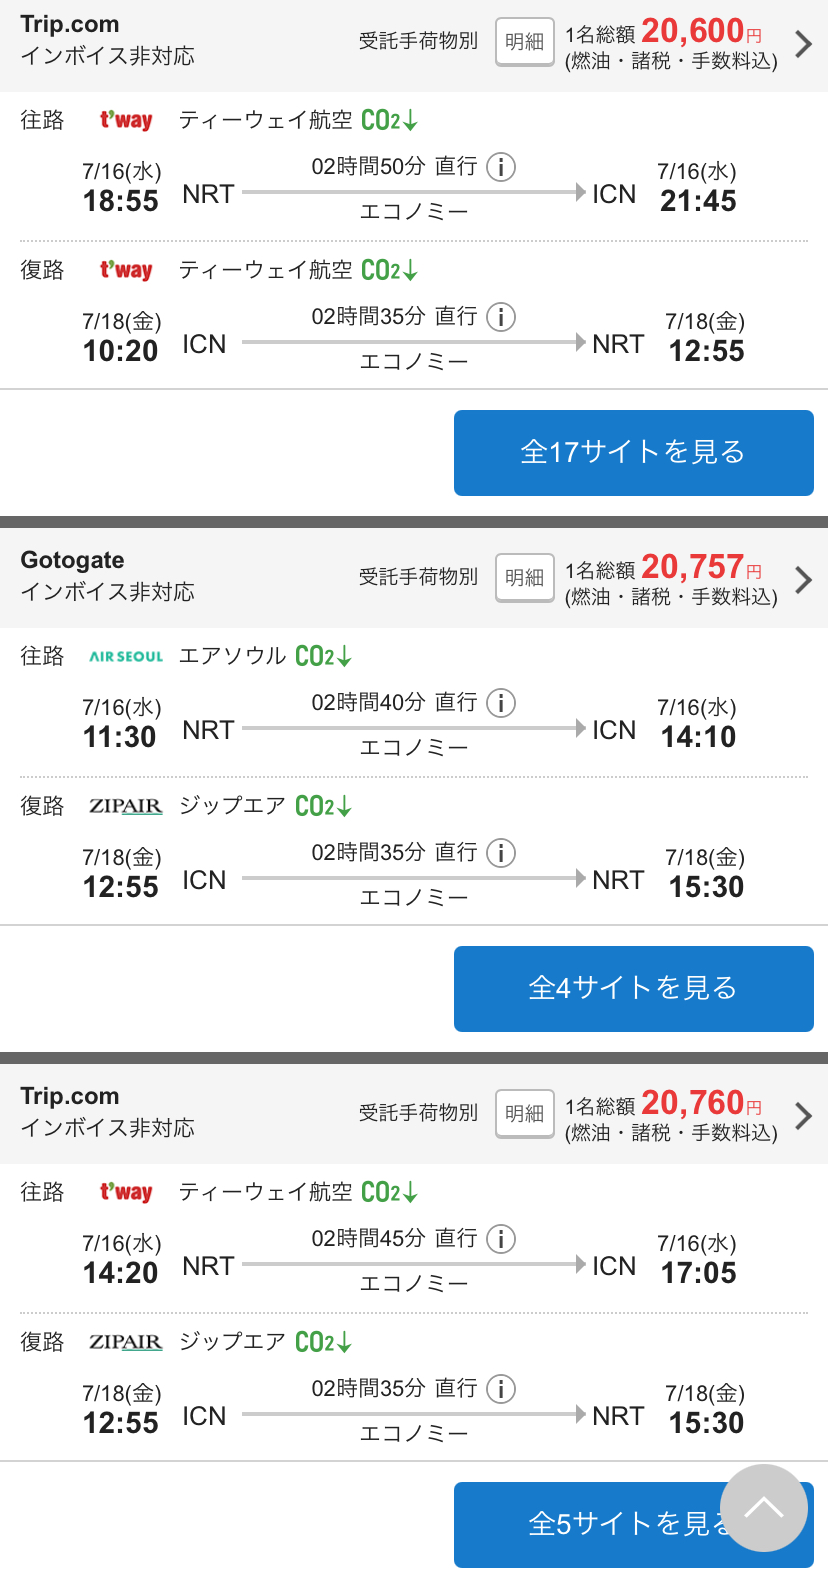The width and height of the screenshot is (828, 1585).
Task: View all 17 sites button
Action: coord(633,453)
